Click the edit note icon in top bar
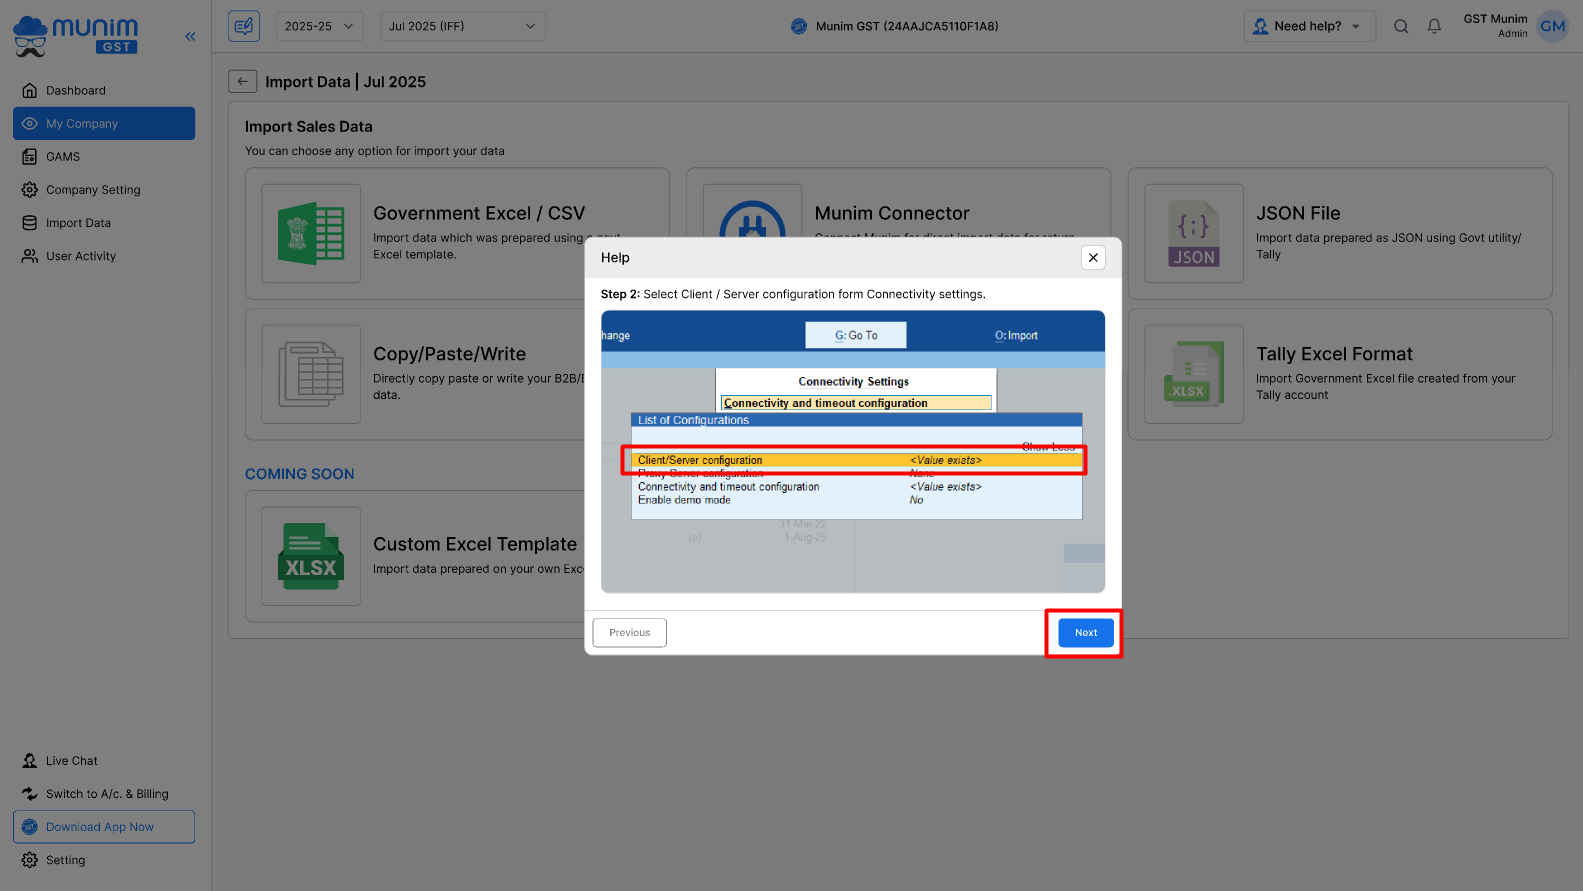The width and height of the screenshot is (1583, 891). click(x=244, y=26)
